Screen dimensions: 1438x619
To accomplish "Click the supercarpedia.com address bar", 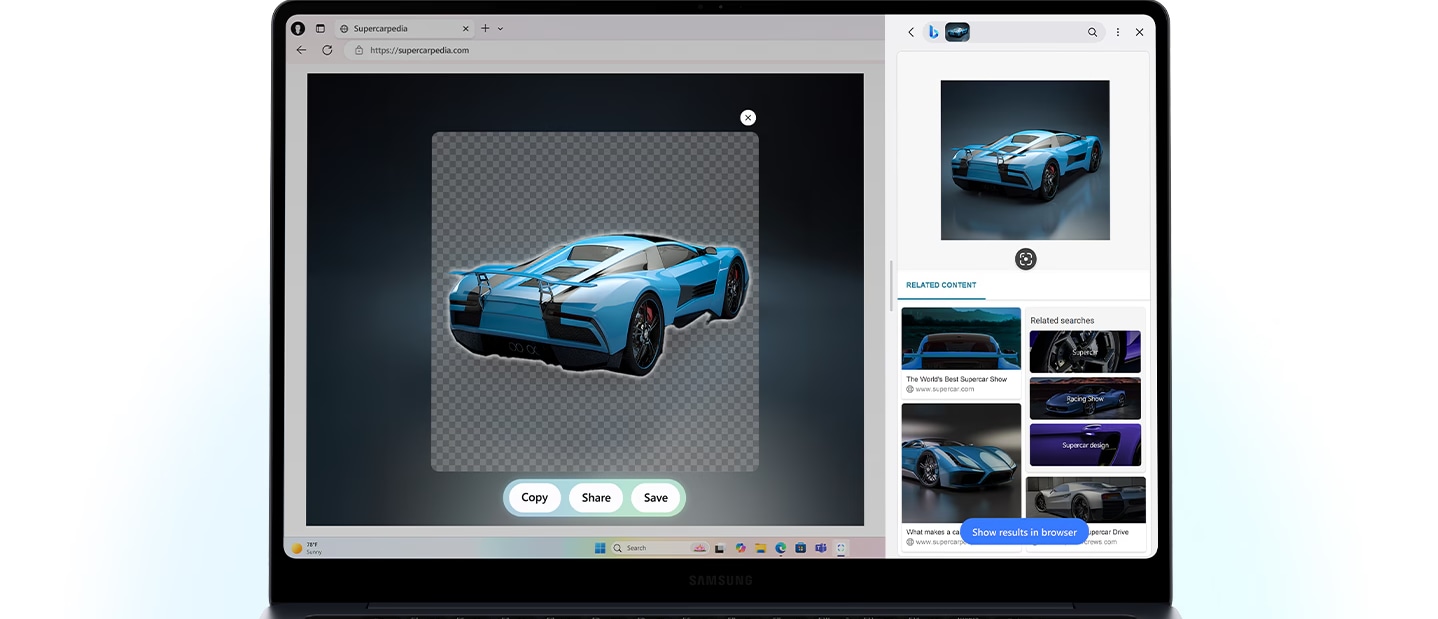I will pos(612,50).
